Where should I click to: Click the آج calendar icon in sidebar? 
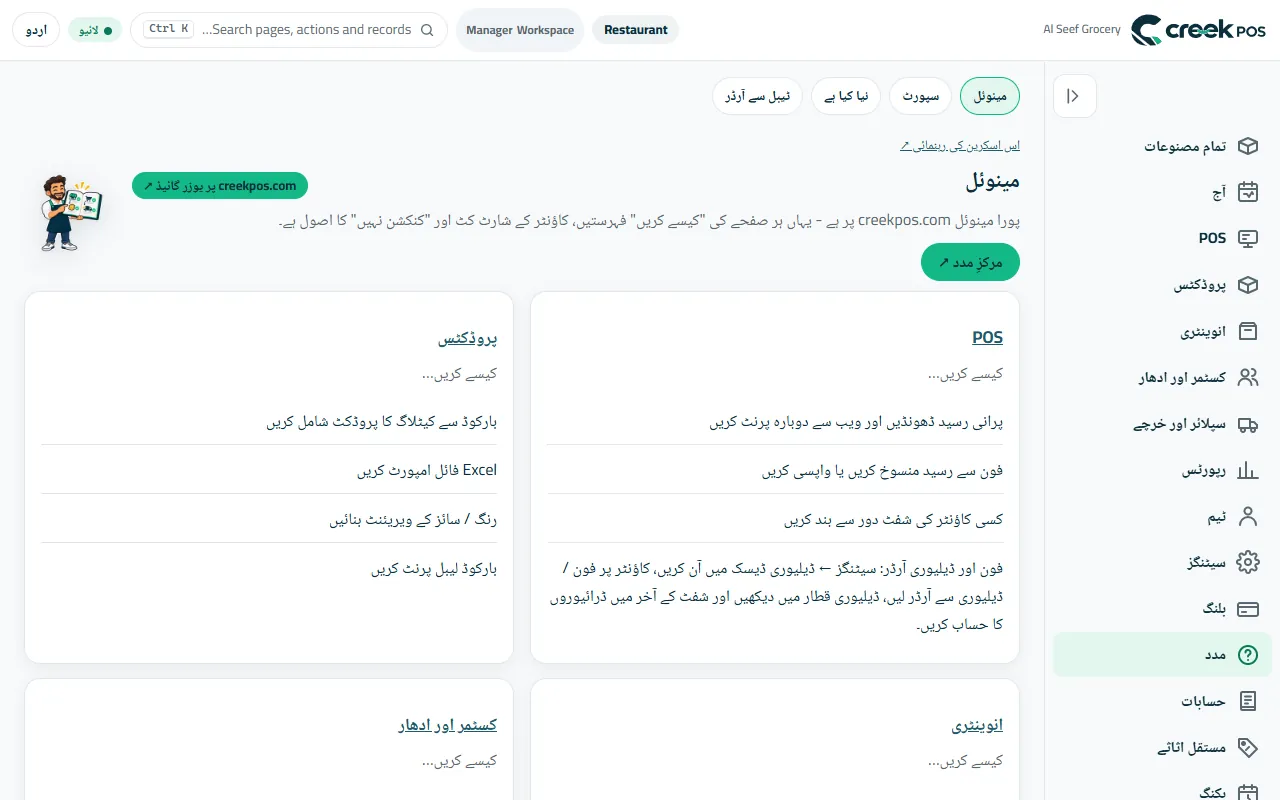tap(1247, 192)
